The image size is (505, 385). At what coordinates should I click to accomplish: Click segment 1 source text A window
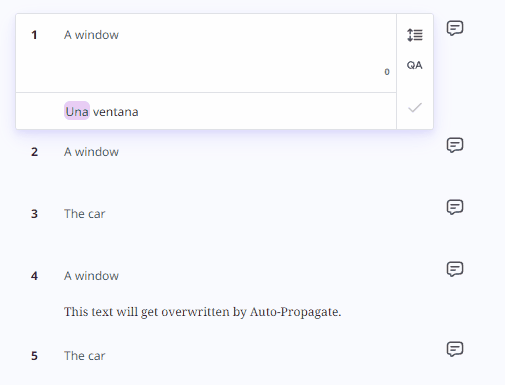point(91,35)
